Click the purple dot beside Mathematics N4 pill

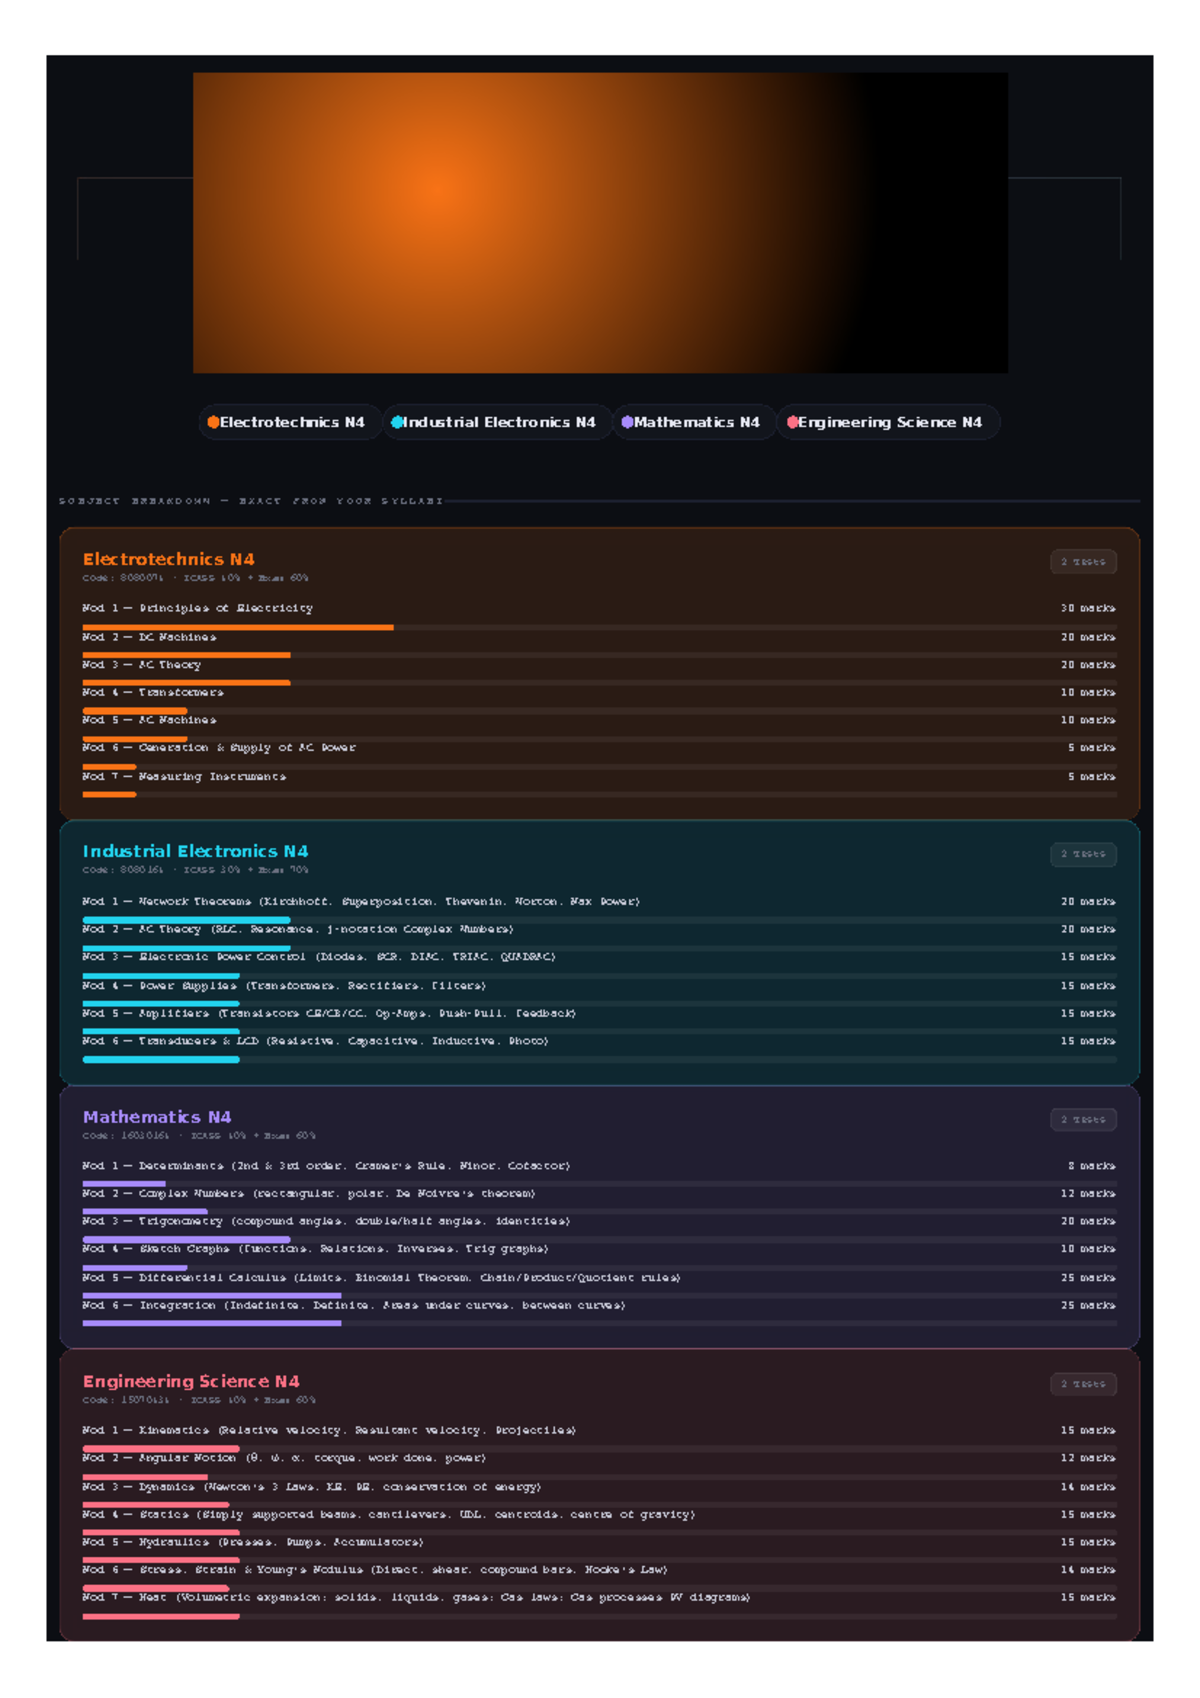627,422
